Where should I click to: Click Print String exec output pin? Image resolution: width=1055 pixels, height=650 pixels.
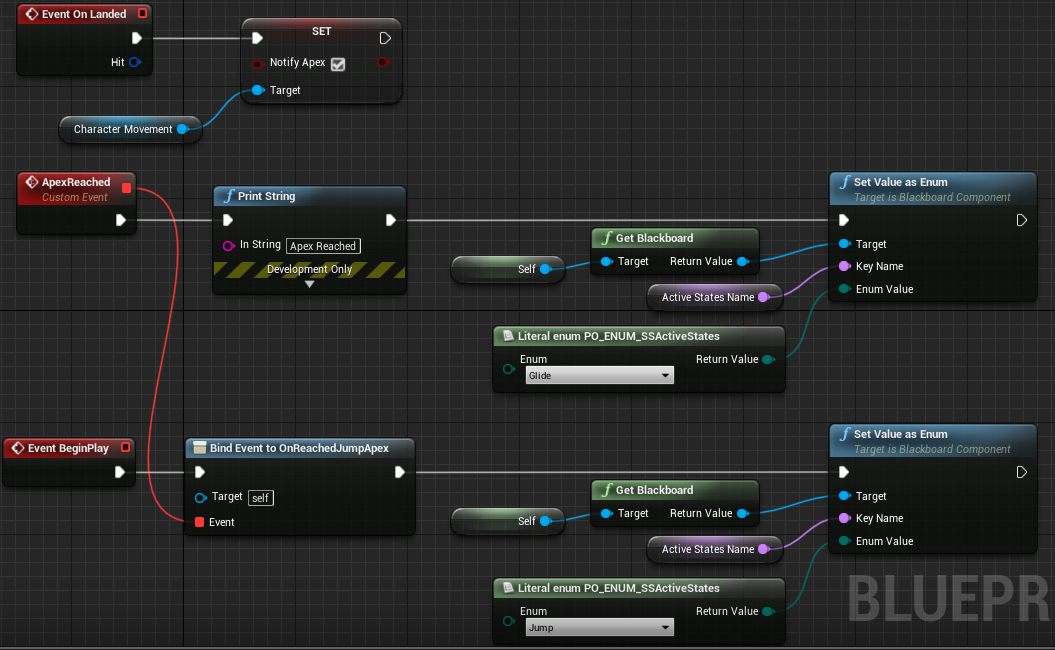pyautogui.click(x=390, y=219)
